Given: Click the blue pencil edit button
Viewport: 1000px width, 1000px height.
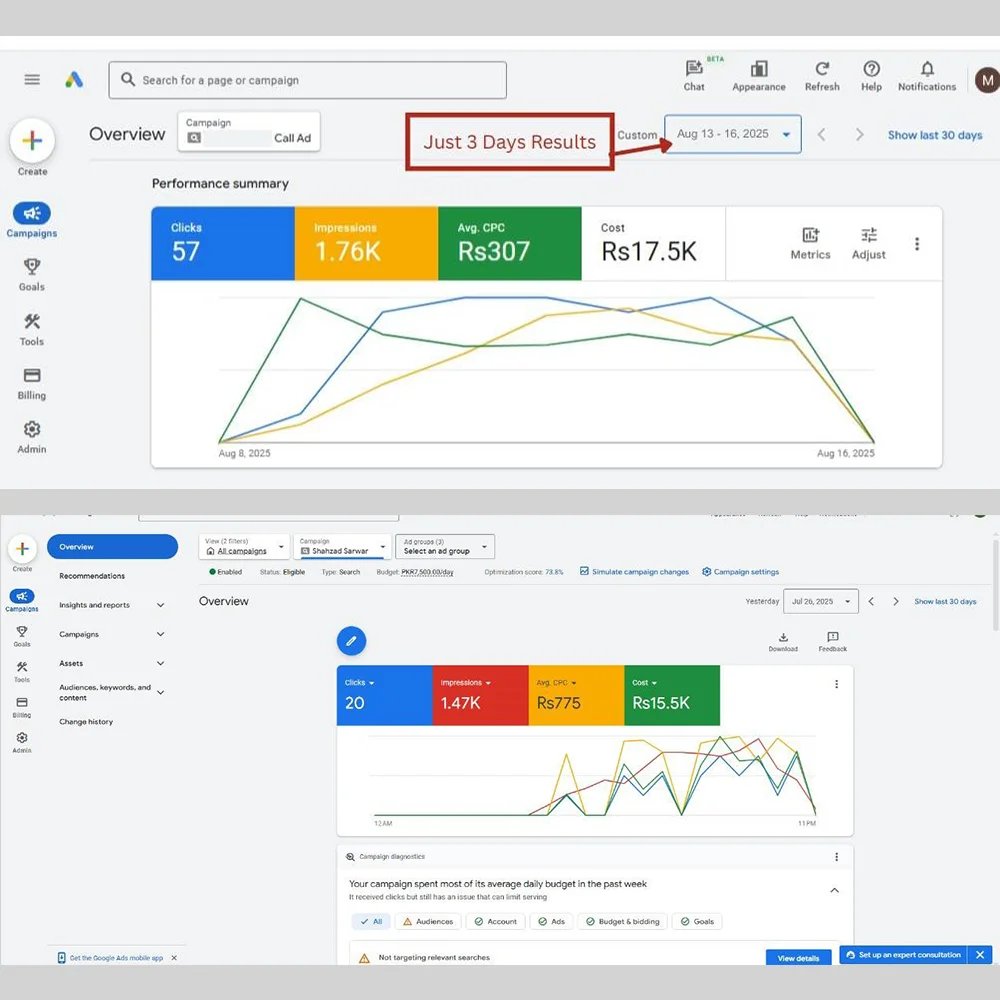Looking at the screenshot, I should (351, 640).
